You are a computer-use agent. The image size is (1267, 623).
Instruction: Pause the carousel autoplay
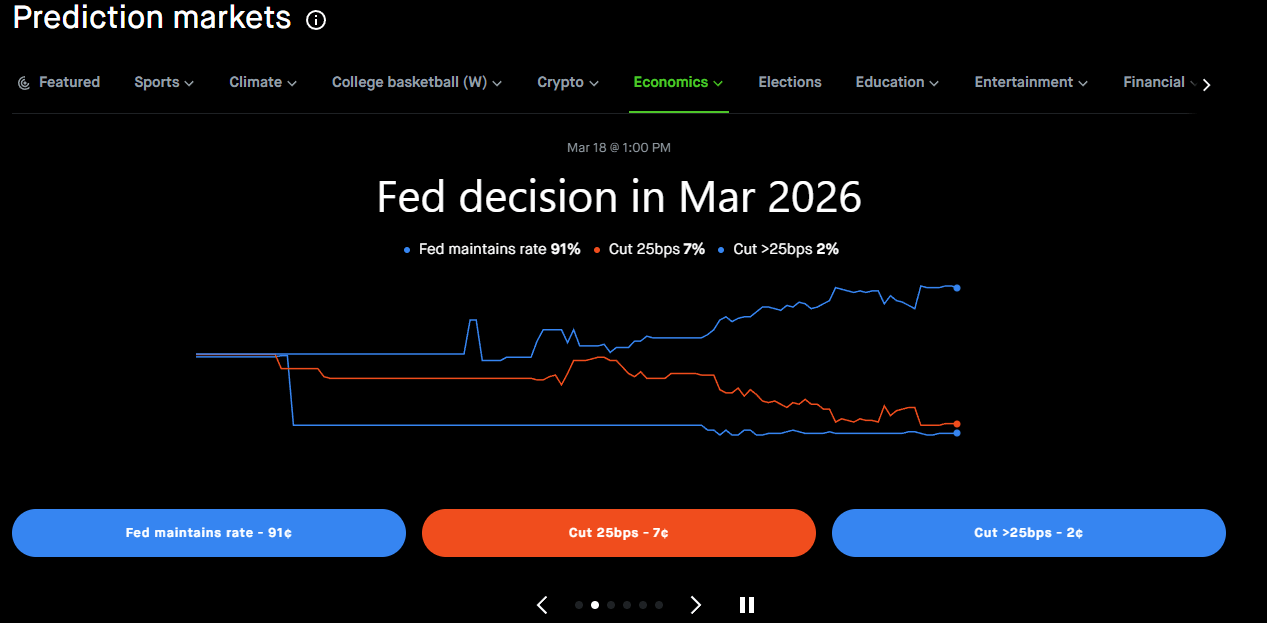tap(746, 604)
